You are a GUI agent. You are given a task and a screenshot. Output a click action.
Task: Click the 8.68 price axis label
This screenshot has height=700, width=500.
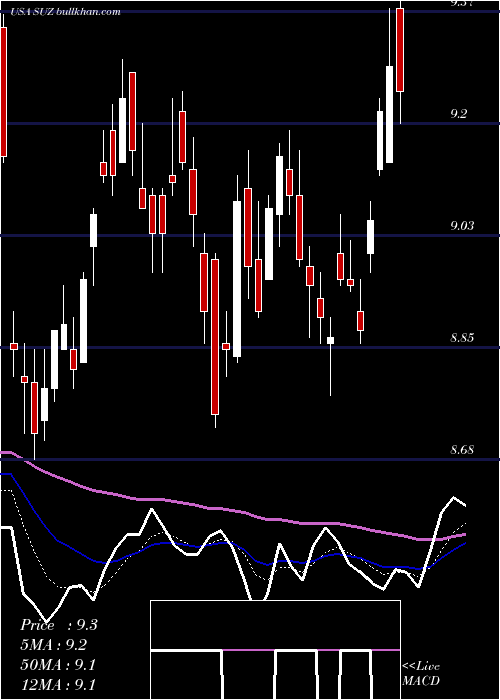462,450
